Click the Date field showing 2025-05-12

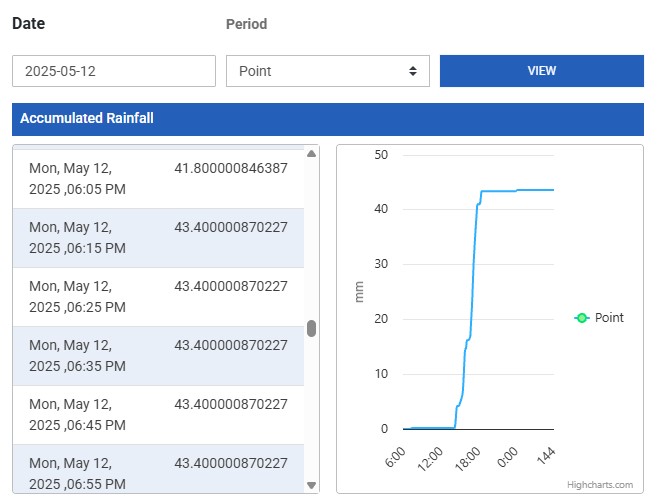[x=114, y=71]
